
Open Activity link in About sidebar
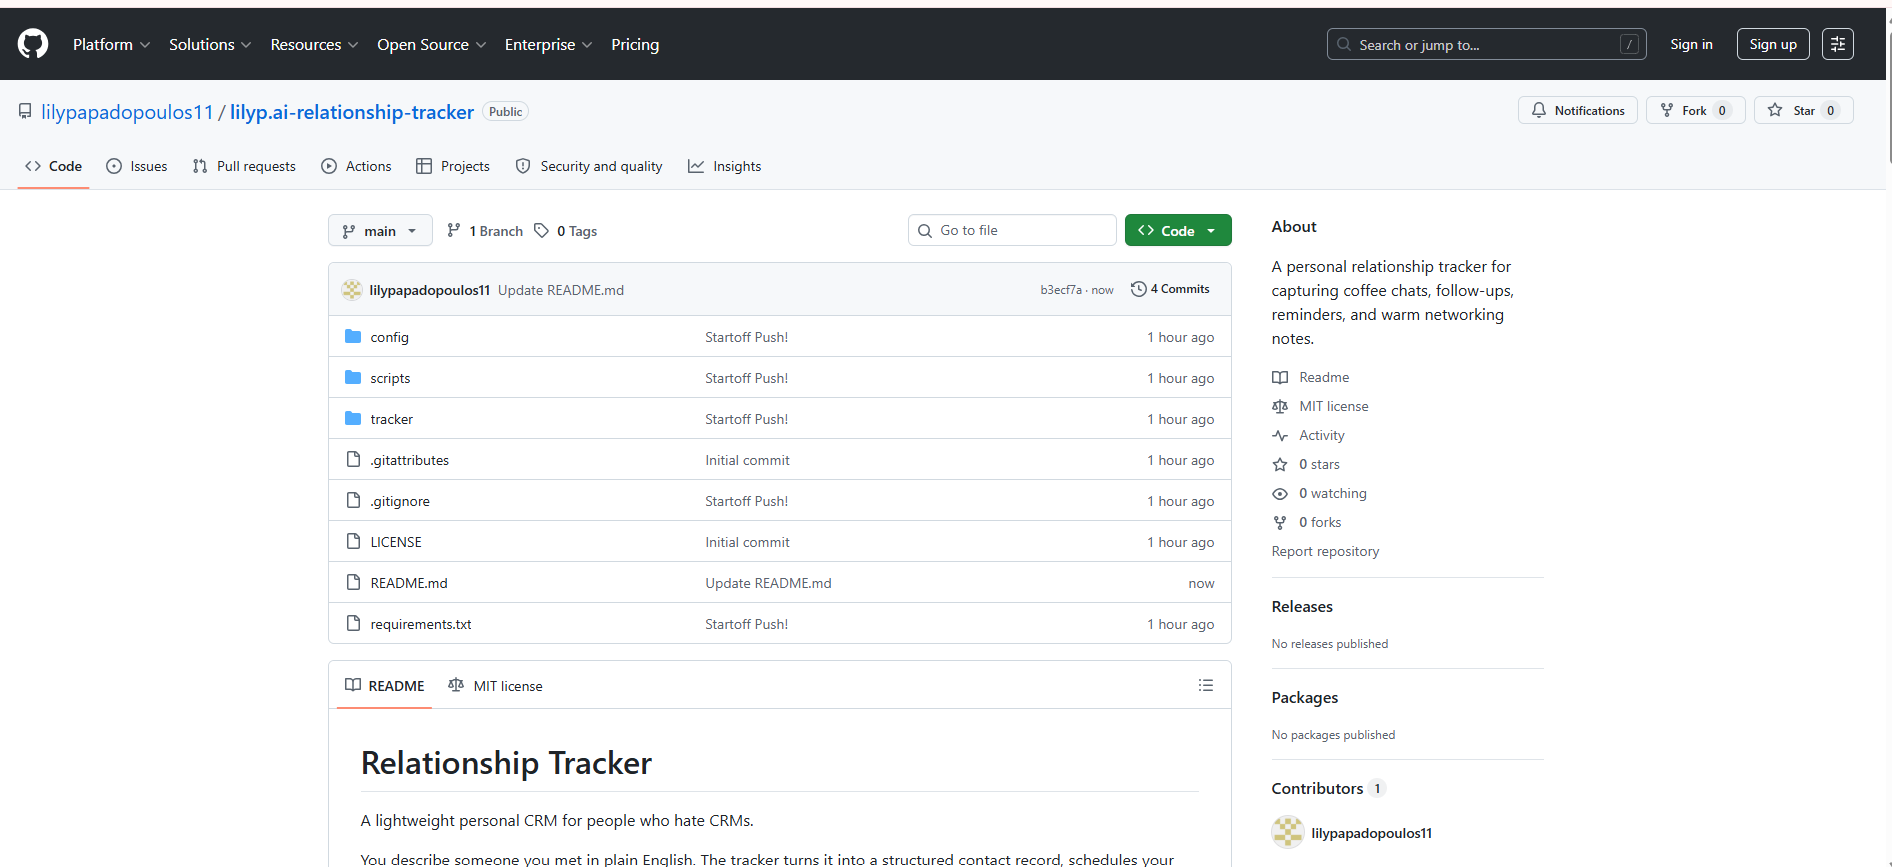[x=1309, y=435]
